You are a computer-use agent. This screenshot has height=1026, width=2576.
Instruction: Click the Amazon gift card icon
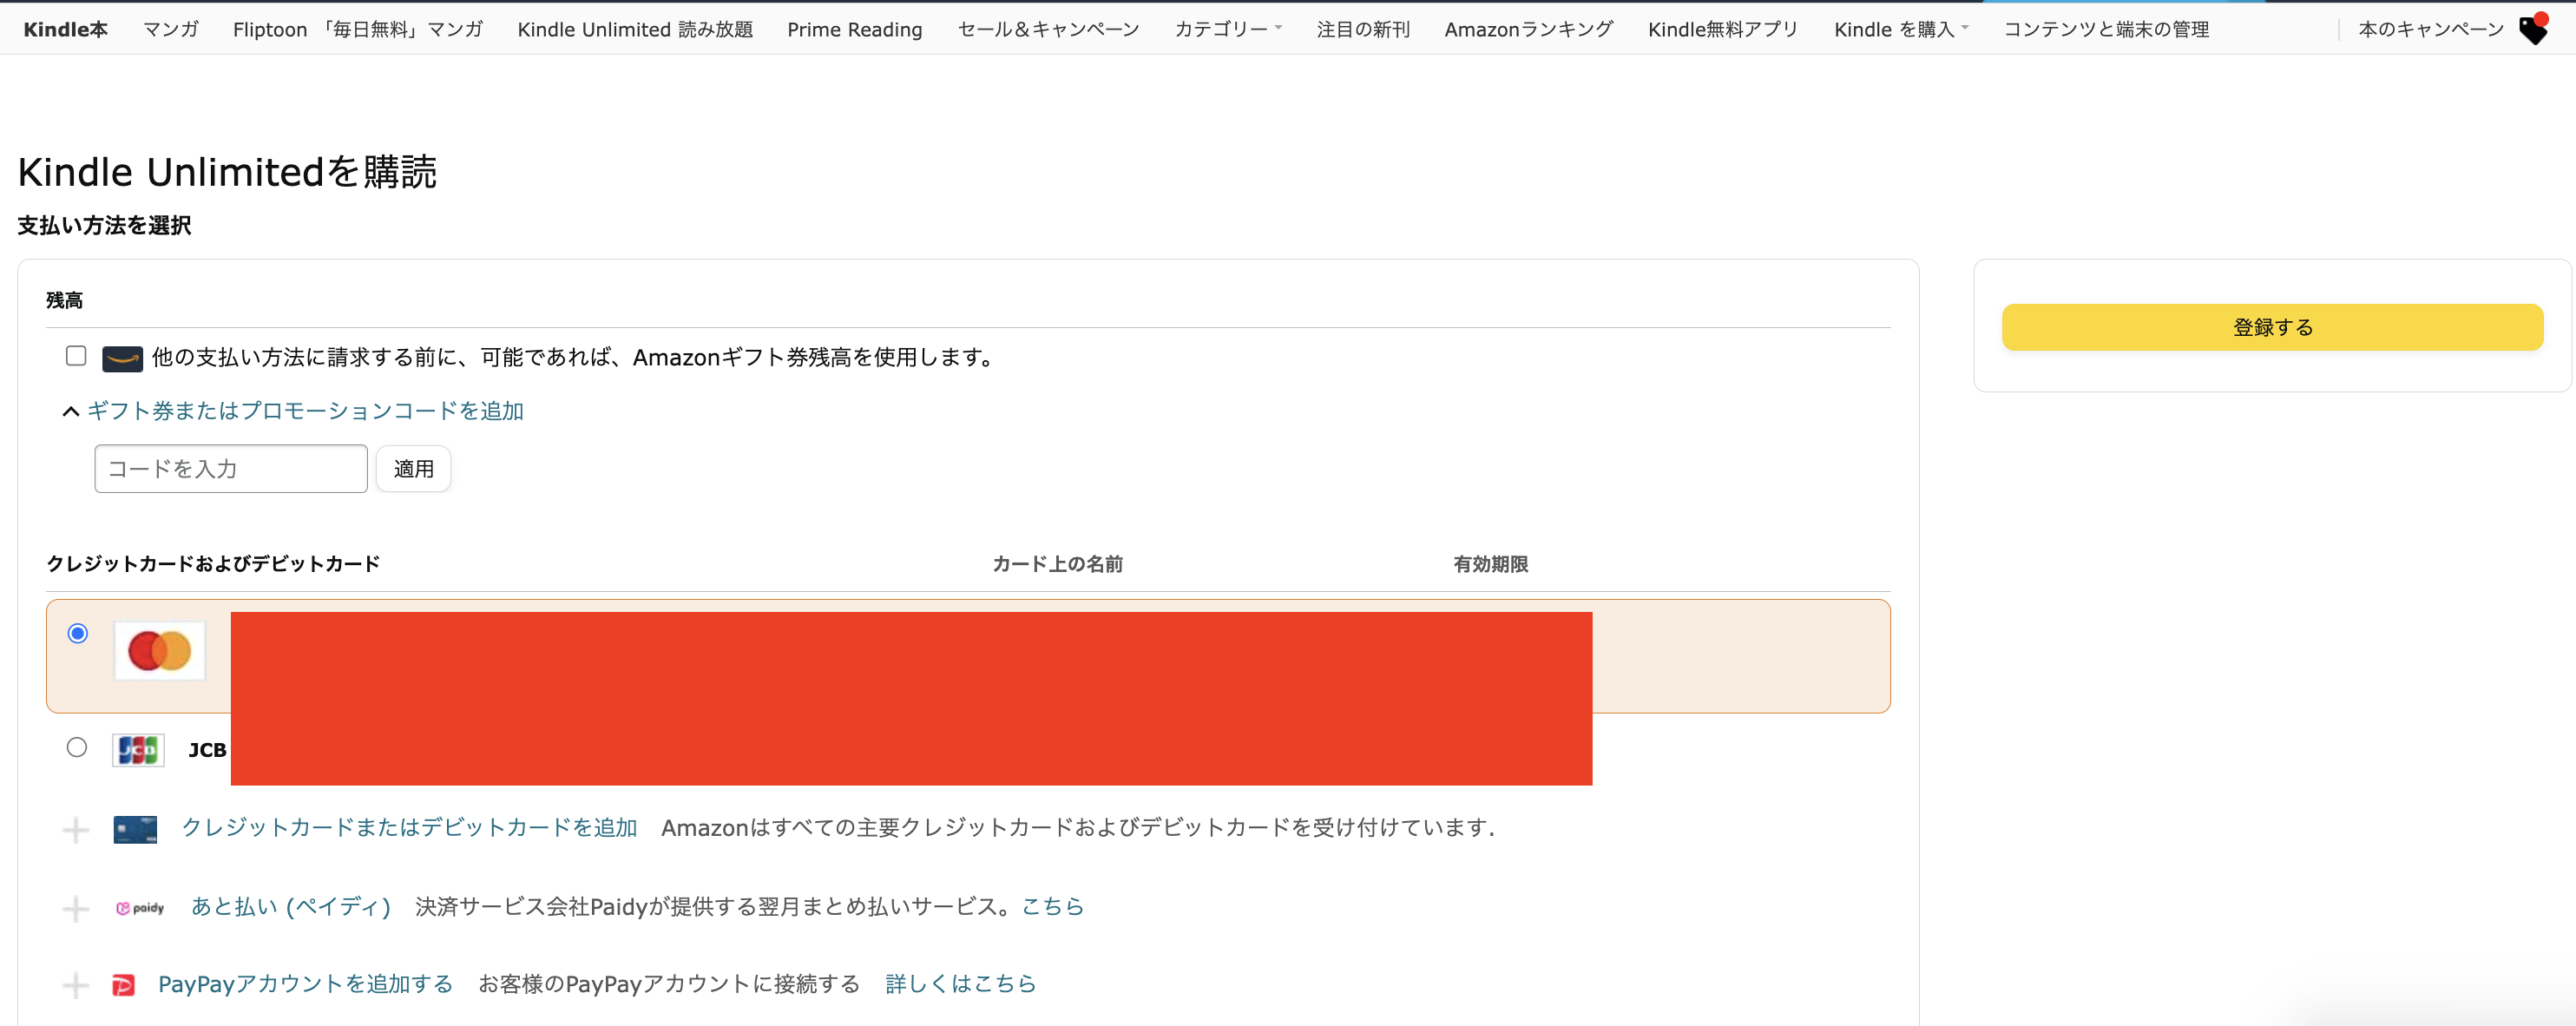[122, 358]
